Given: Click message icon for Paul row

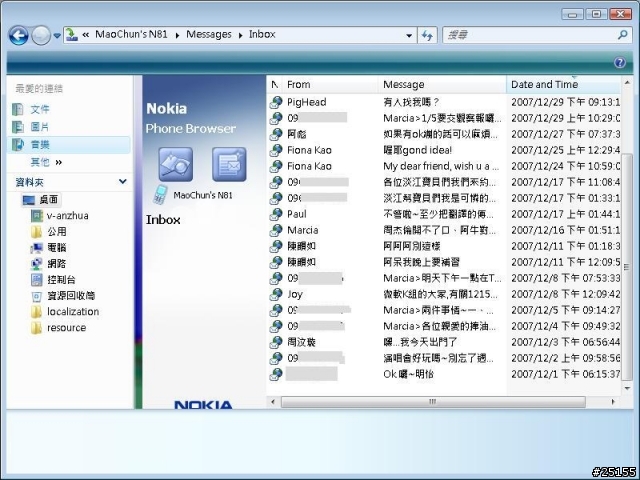Looking at the screenshot, I should click(276, 214).
